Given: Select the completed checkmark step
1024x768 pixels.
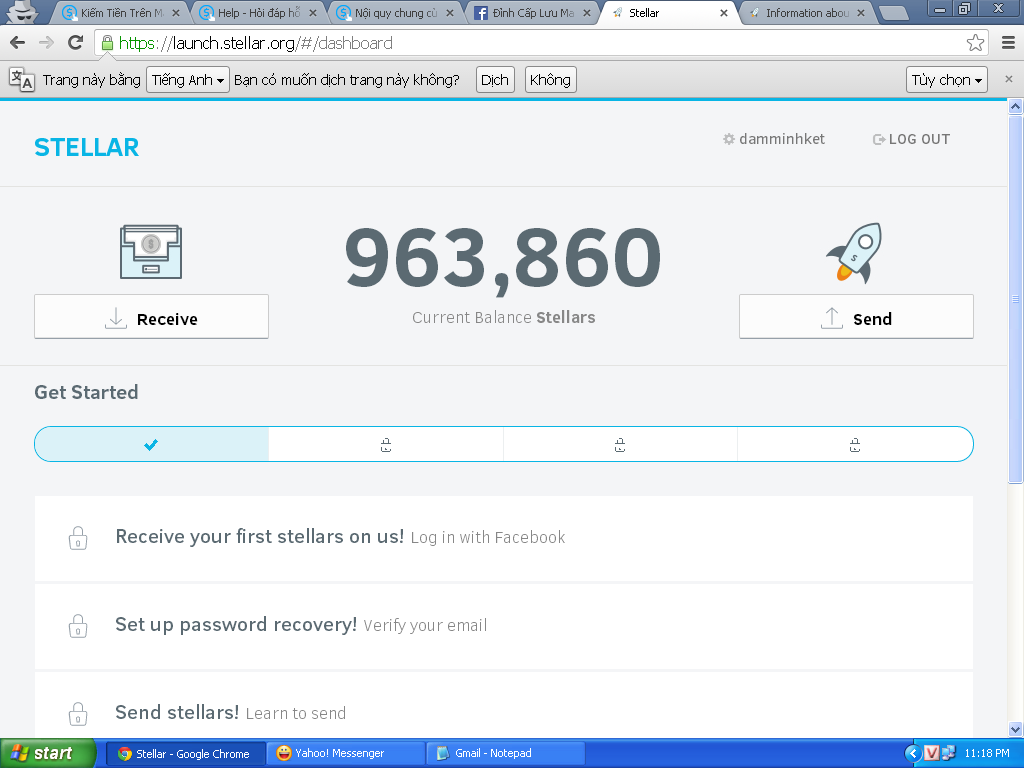Looking at the screenshot, I should pyautogui.click(x=152, y=445).
